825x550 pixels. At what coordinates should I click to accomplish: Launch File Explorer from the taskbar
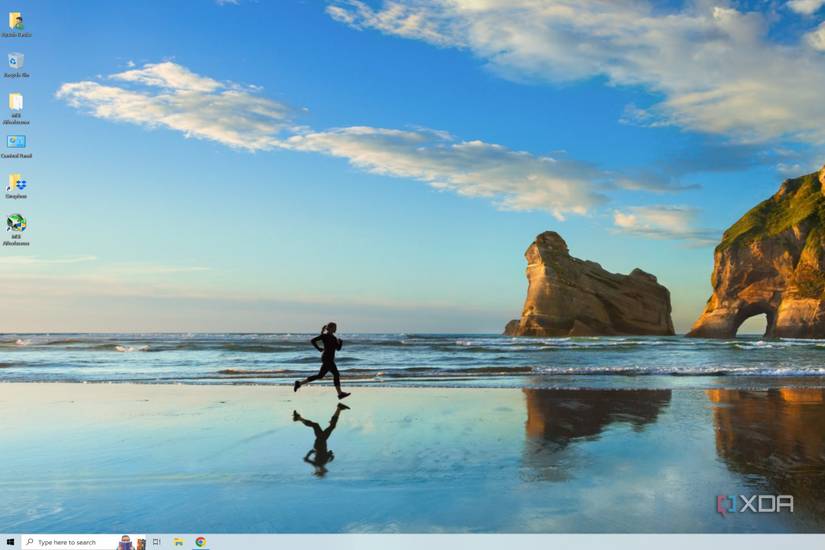pos(179,542)
